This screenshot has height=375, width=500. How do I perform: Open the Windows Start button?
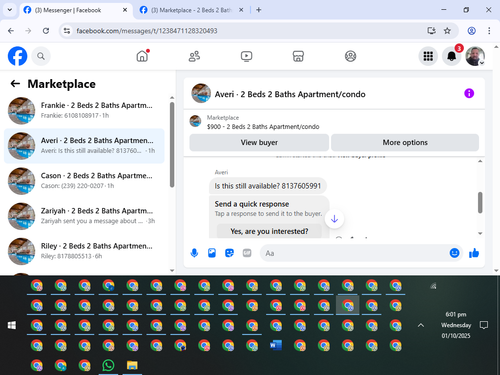[x=12, y=325]
